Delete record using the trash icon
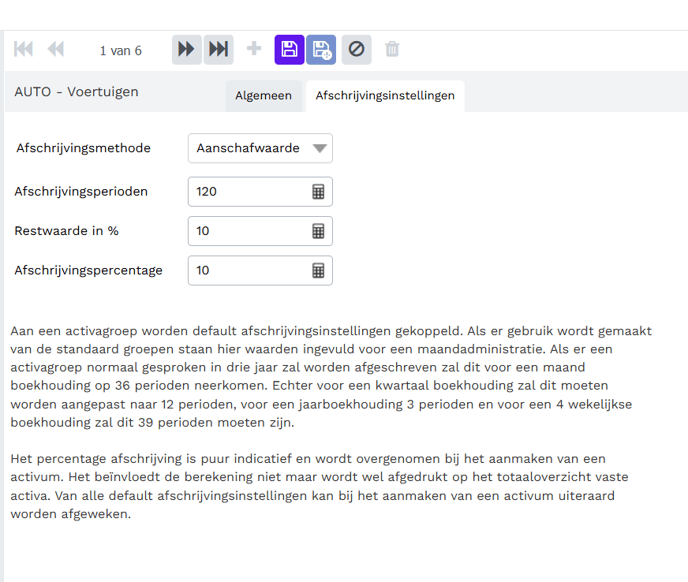 pos(392,49)
